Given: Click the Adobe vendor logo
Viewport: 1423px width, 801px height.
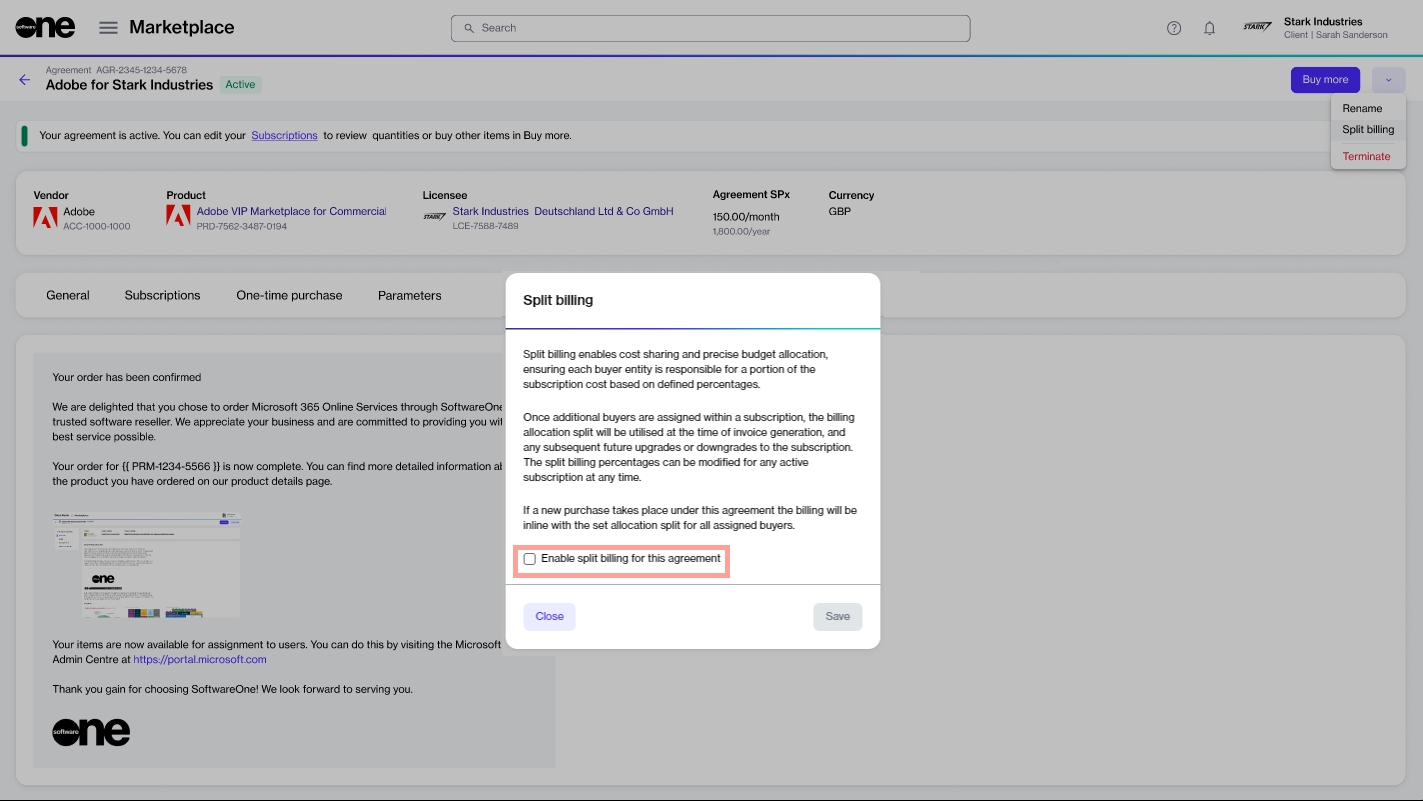Looking at the screenshot, I should (x=45, y=217).
